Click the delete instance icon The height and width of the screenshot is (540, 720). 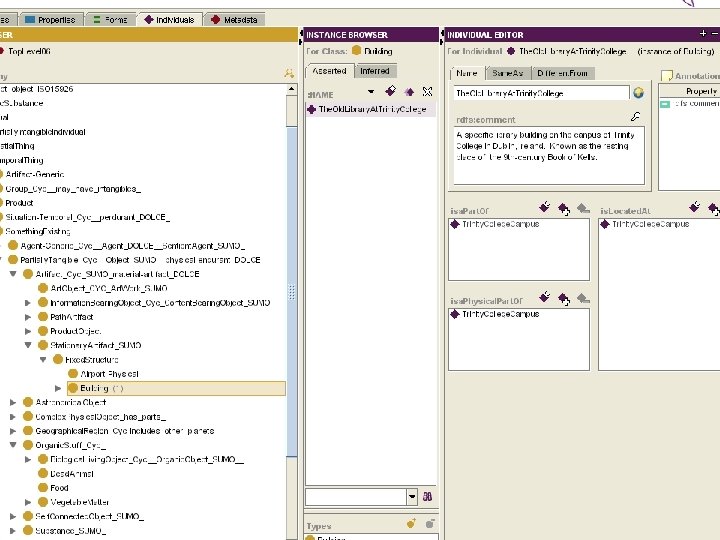[428, 92]
